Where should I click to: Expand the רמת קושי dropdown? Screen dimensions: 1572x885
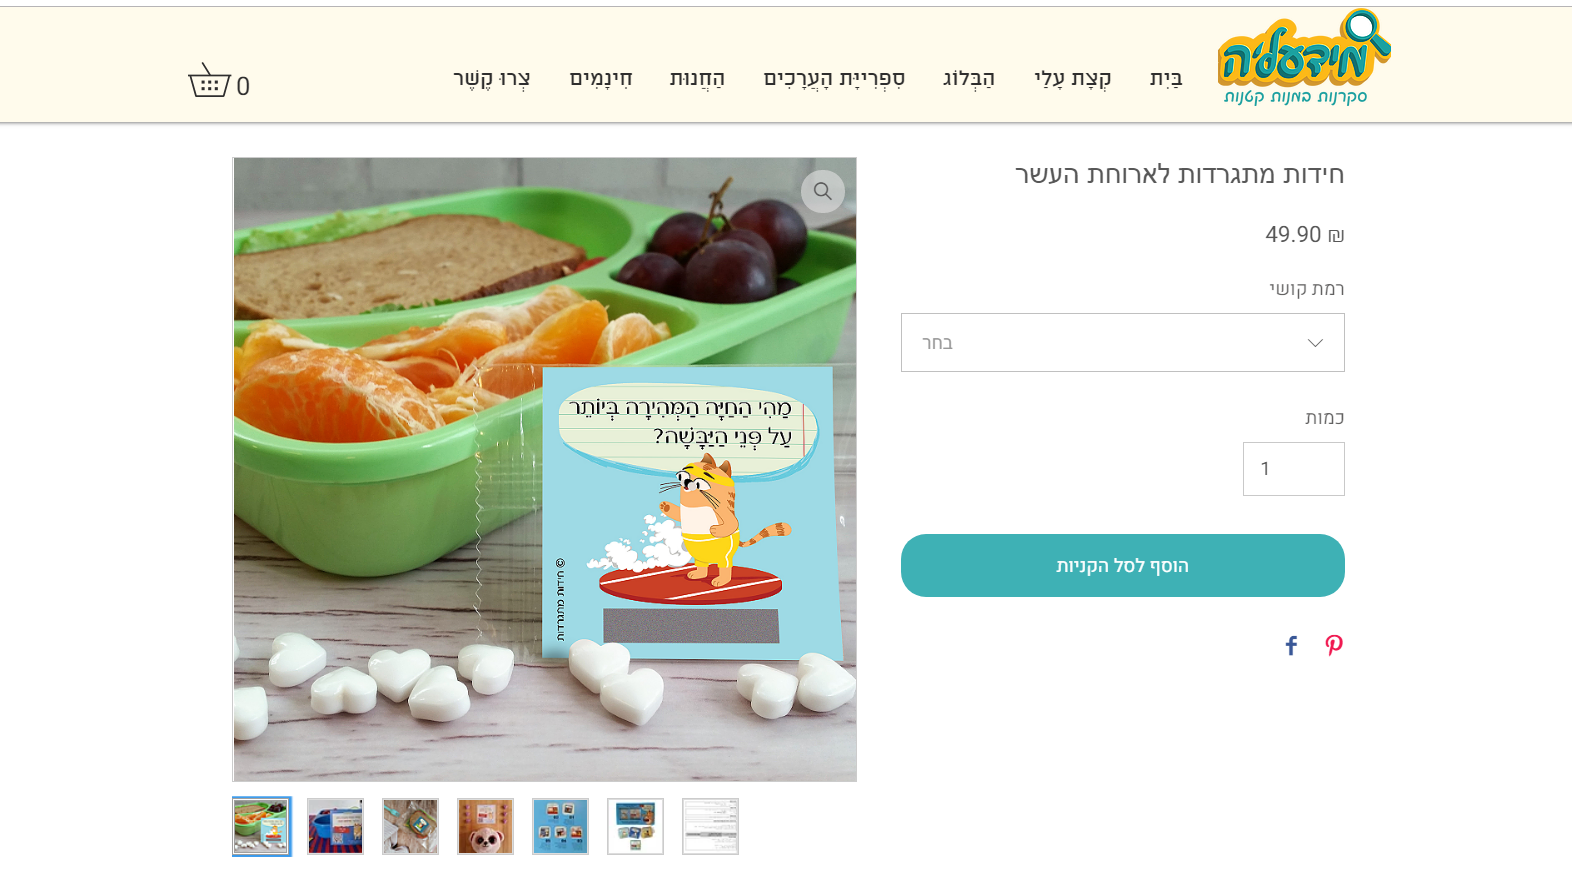(x=1122, y=343)
